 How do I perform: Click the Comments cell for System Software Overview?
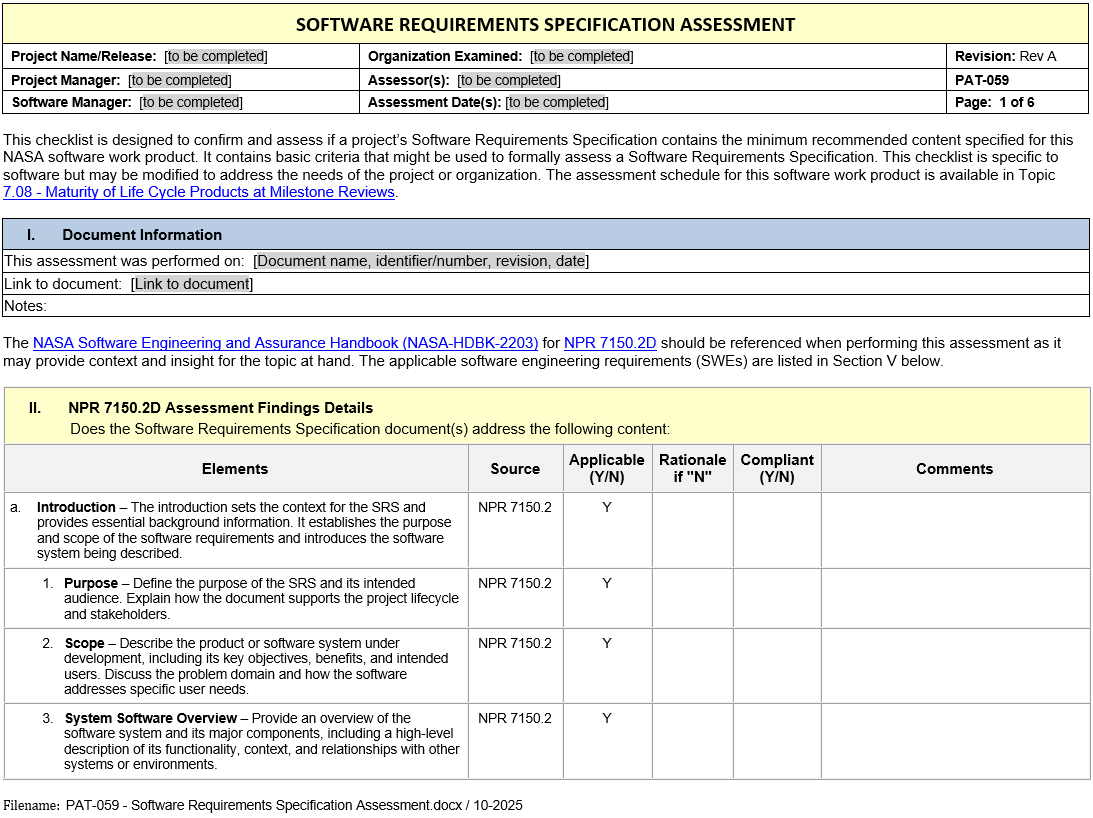tap(955, 741)
